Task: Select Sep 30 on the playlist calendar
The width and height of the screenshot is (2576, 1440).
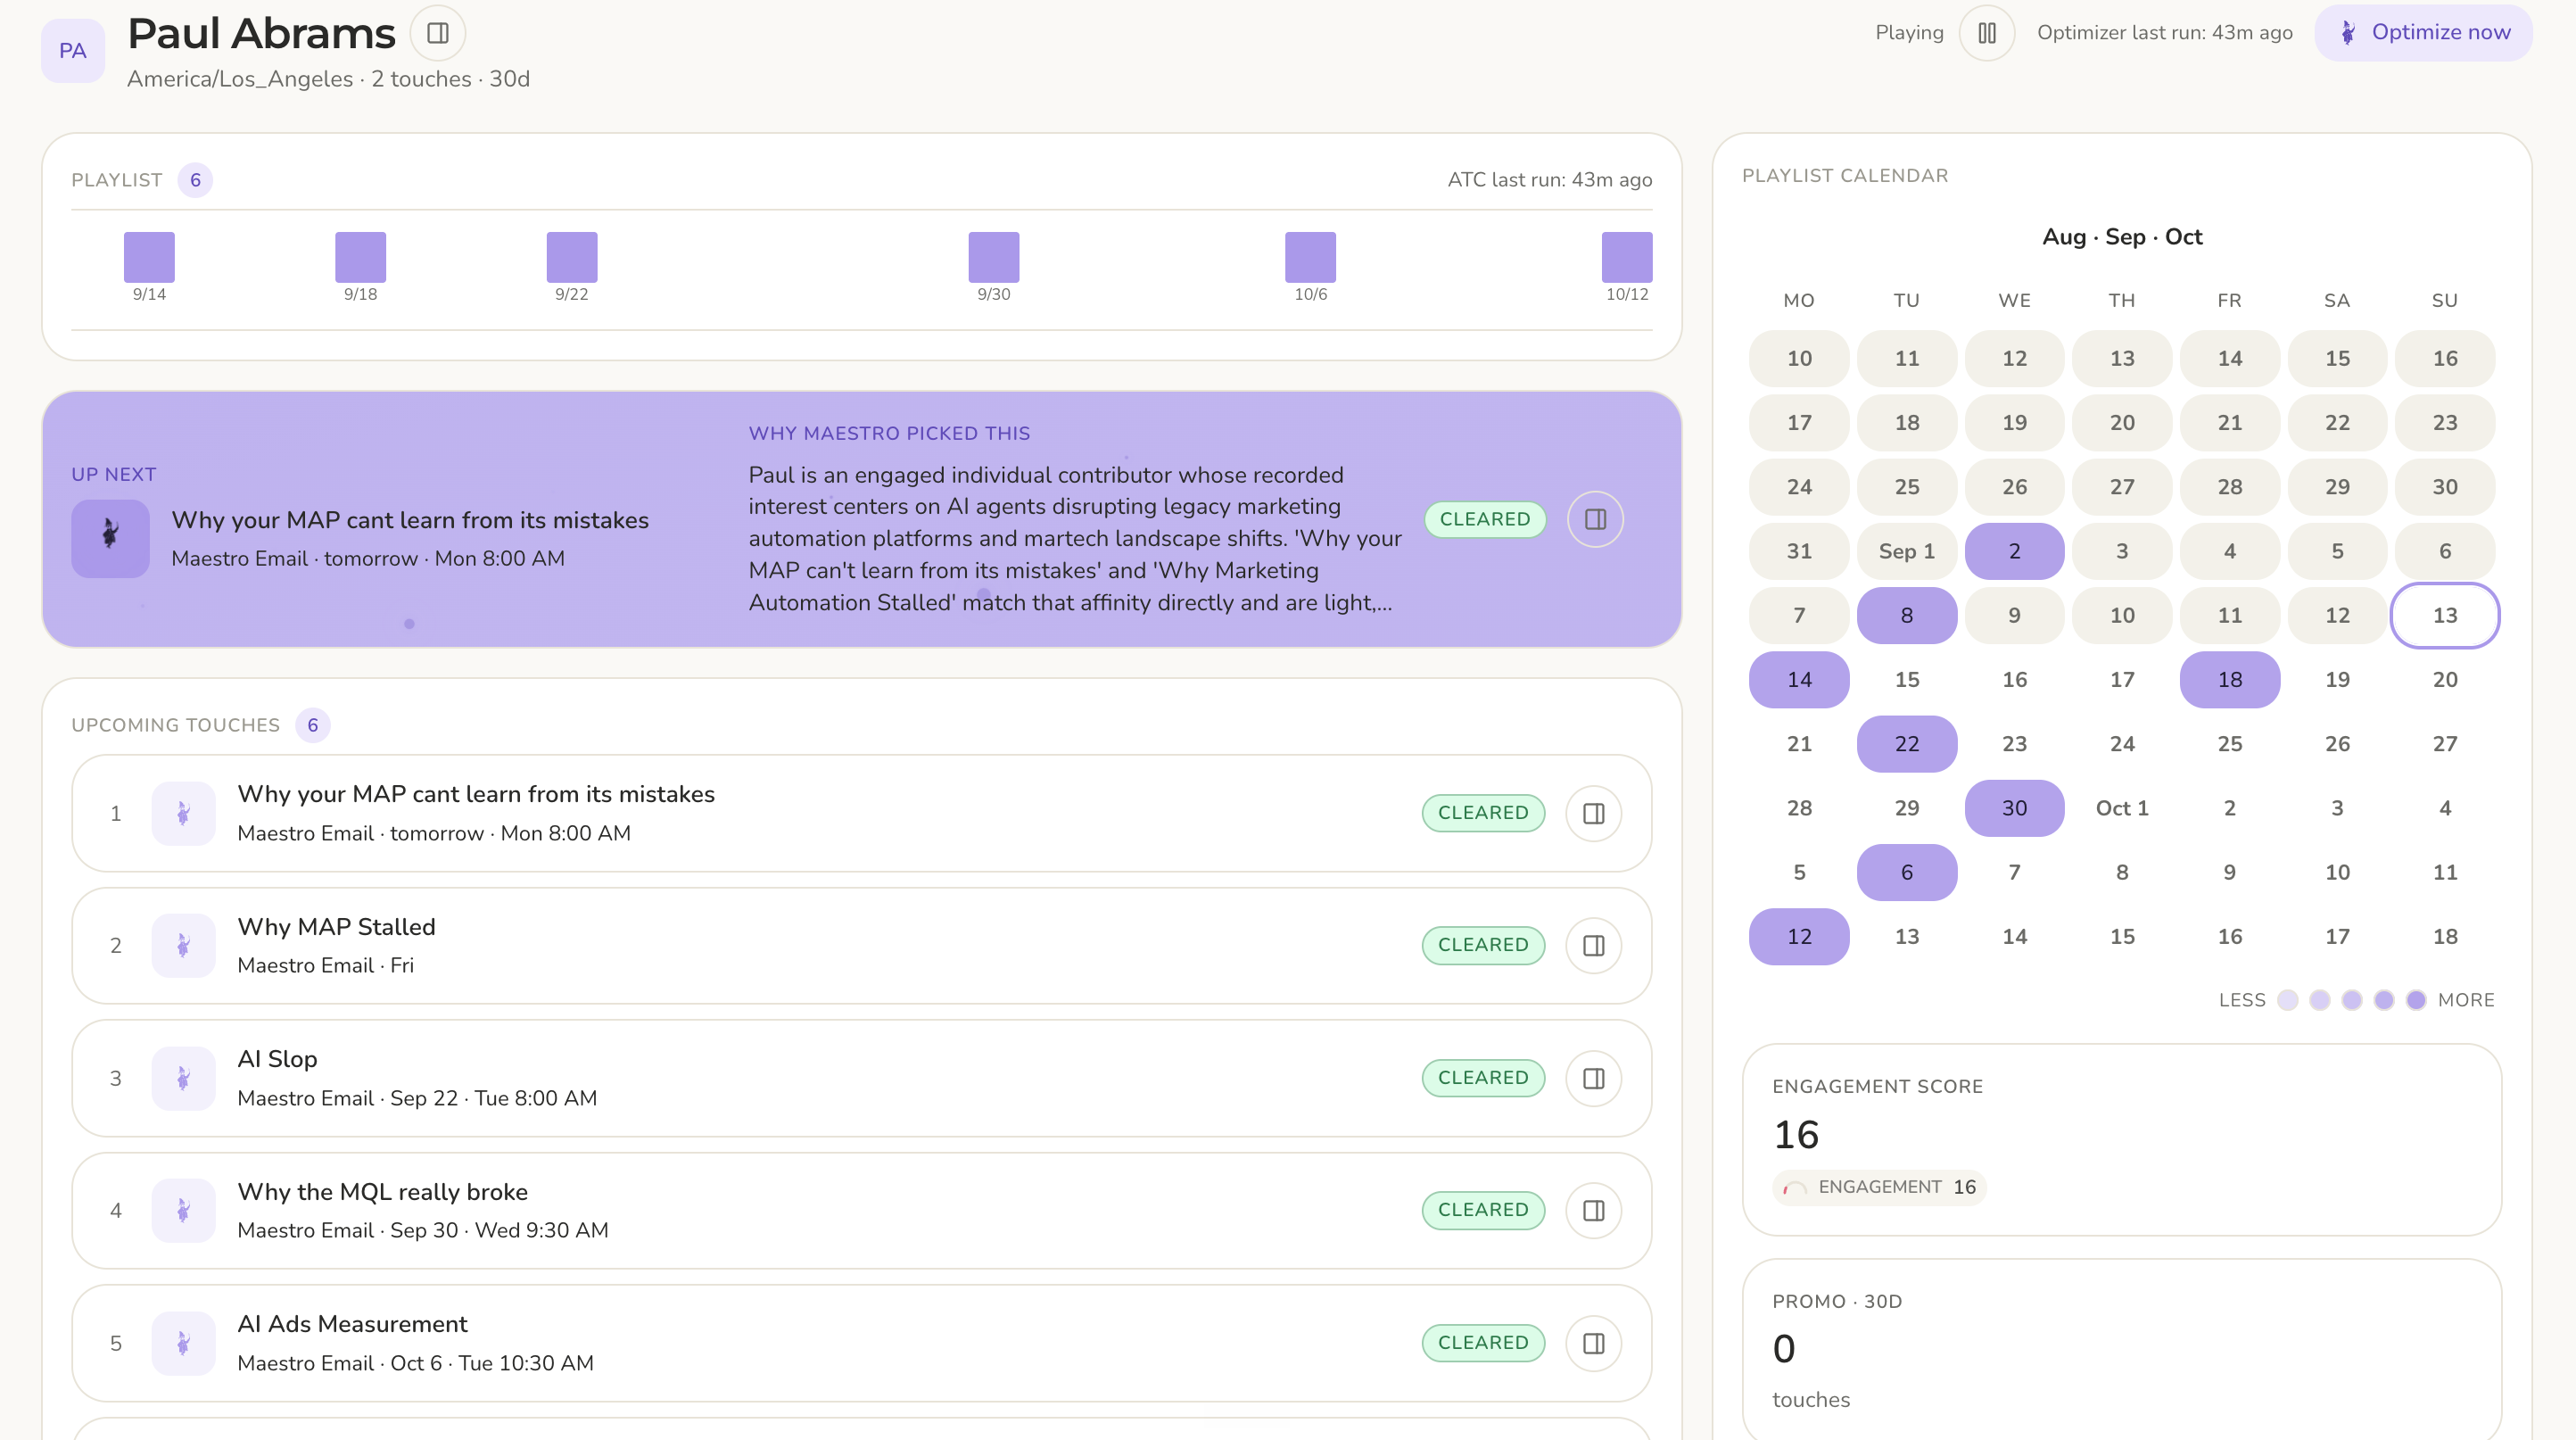Action: (x=2014, y=808)
